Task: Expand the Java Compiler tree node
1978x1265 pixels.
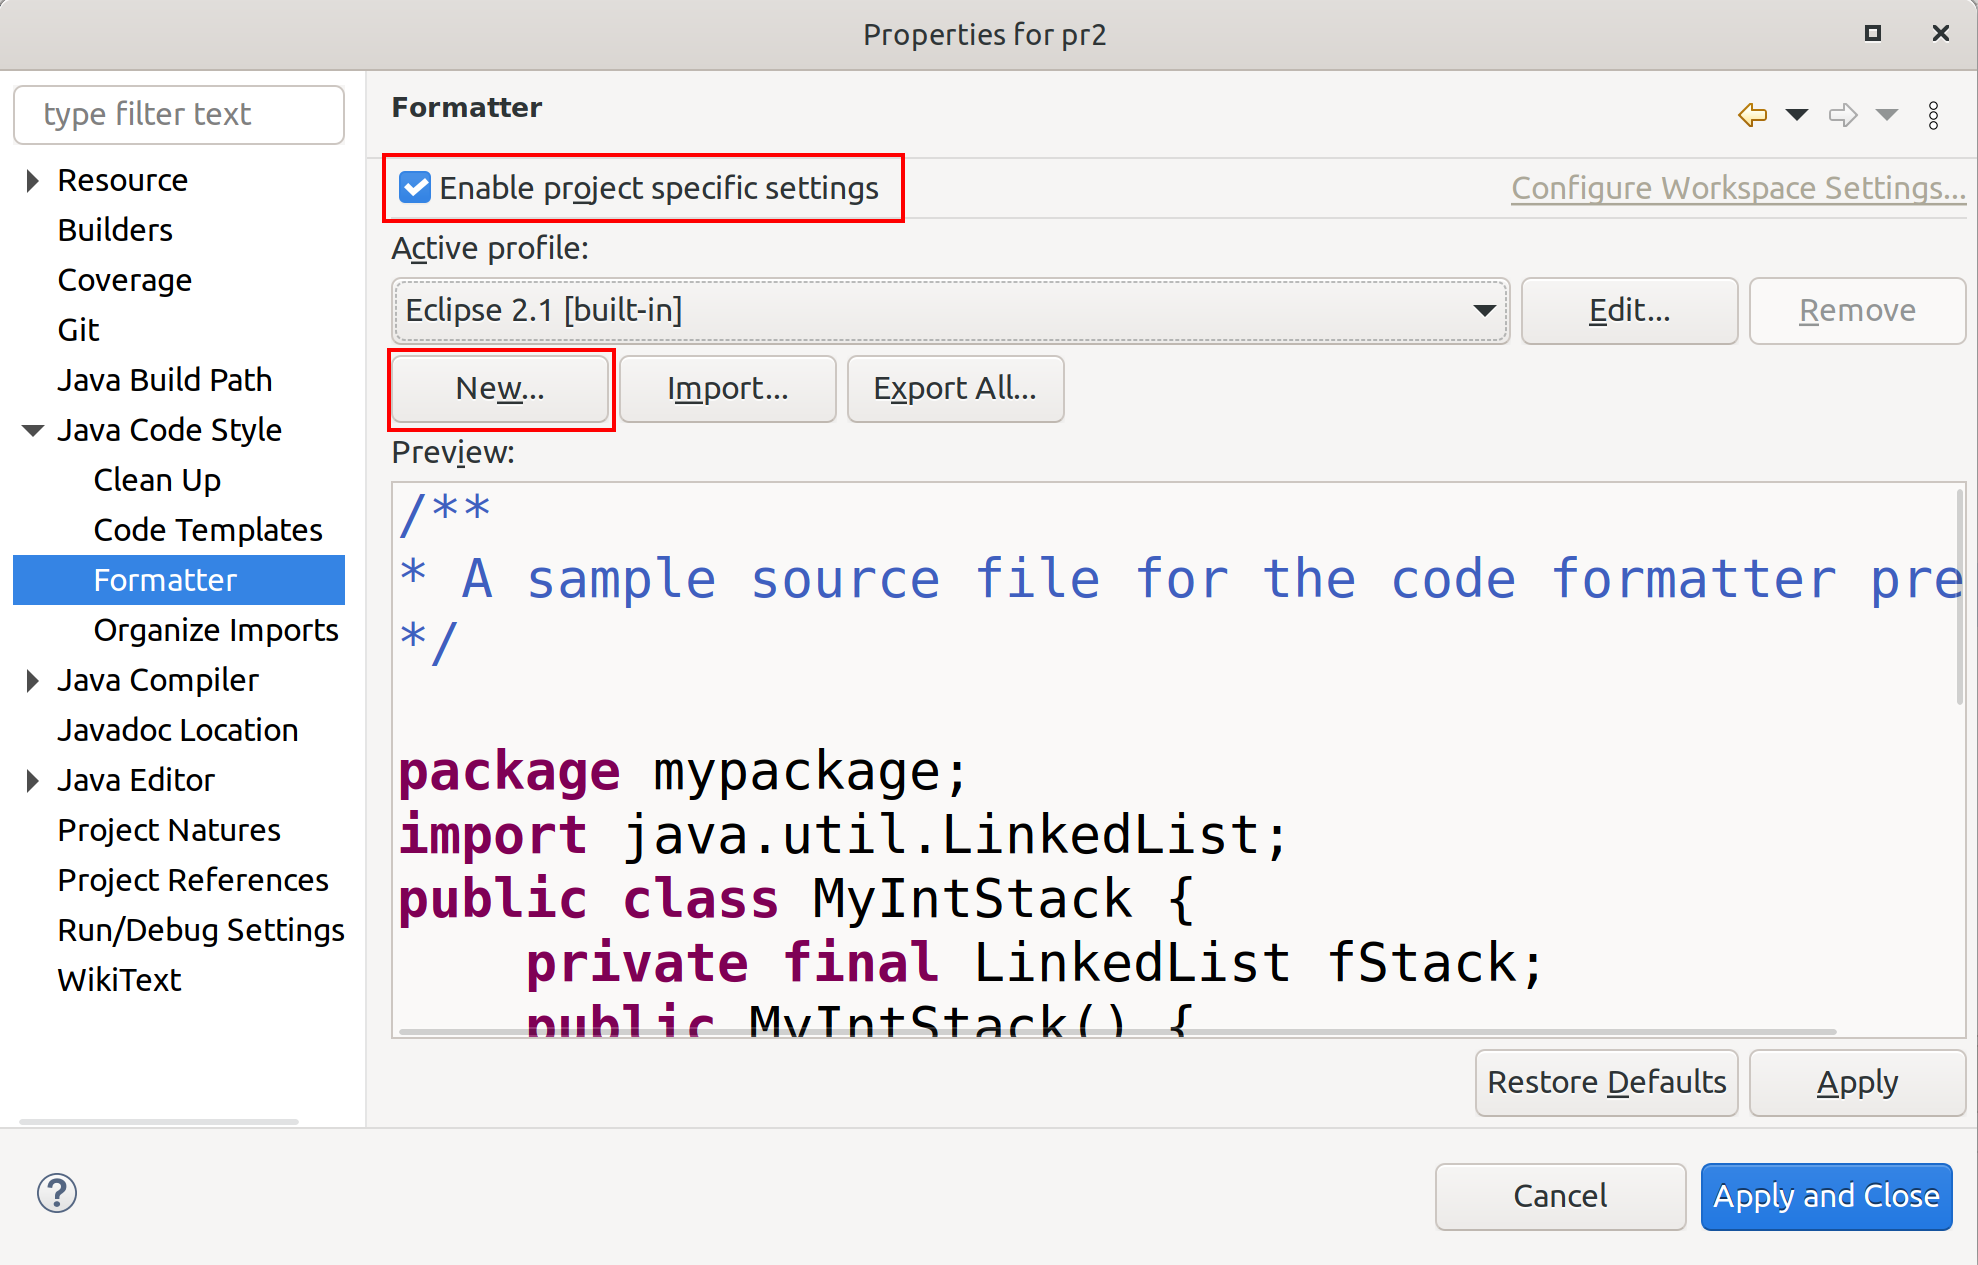Action: [x=32, y=680]
